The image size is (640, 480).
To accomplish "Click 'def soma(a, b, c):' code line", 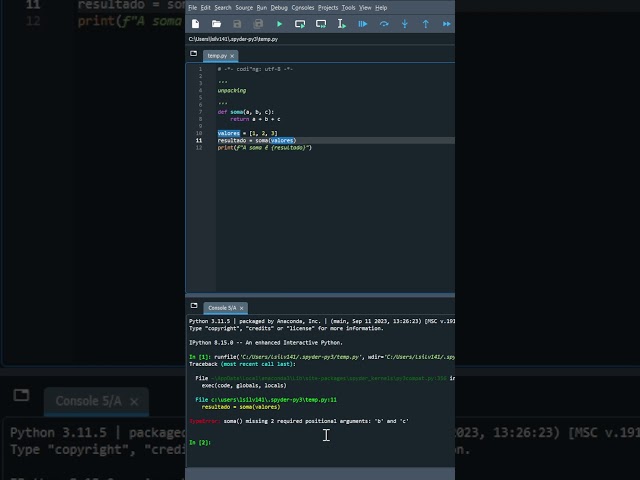I will point(246,112).
